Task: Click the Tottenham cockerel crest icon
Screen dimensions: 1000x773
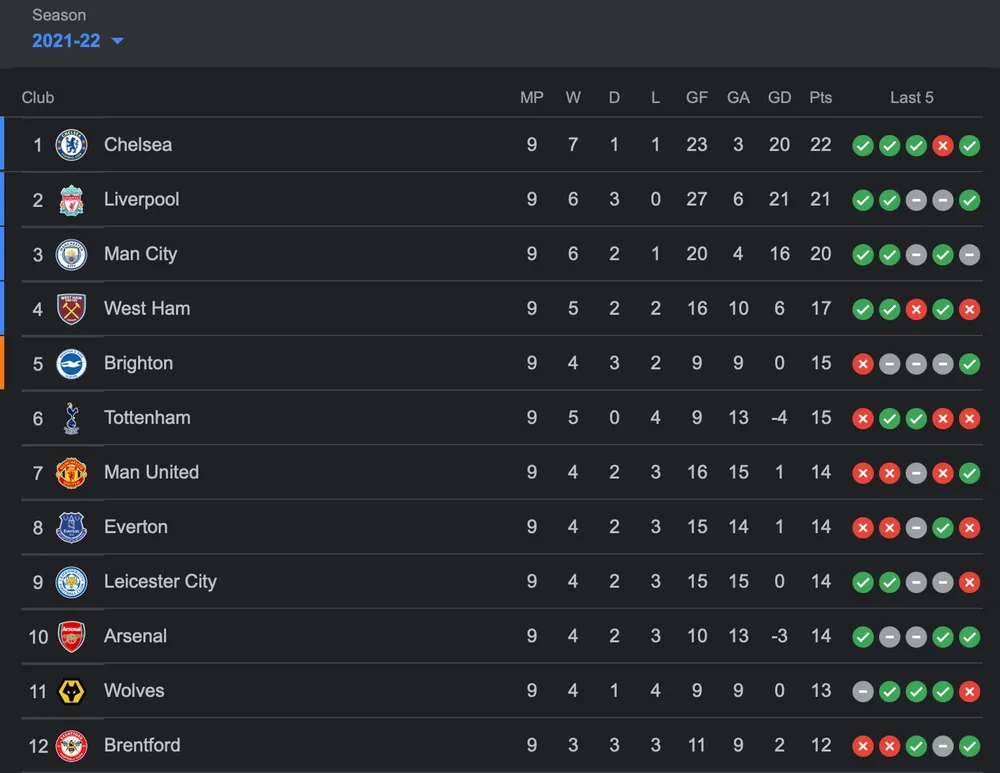Action: [71, 418]
